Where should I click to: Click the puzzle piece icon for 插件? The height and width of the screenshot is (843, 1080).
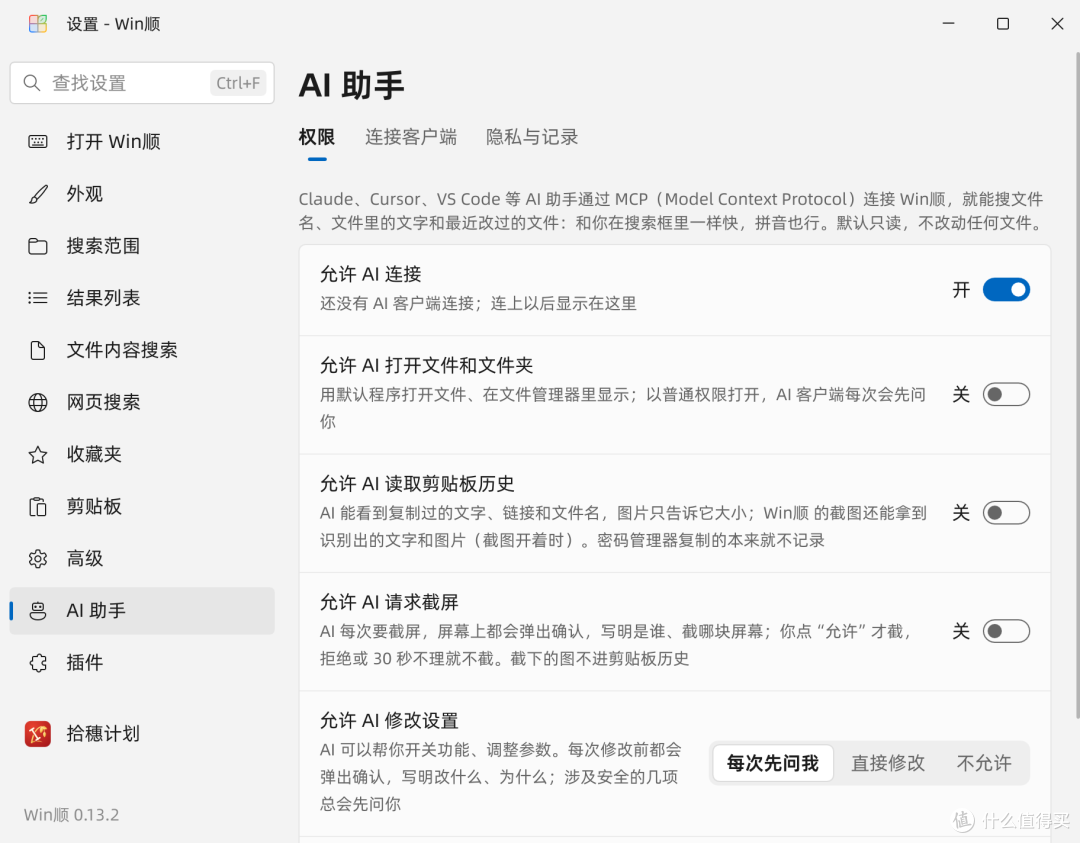click(x=38, y=663)
